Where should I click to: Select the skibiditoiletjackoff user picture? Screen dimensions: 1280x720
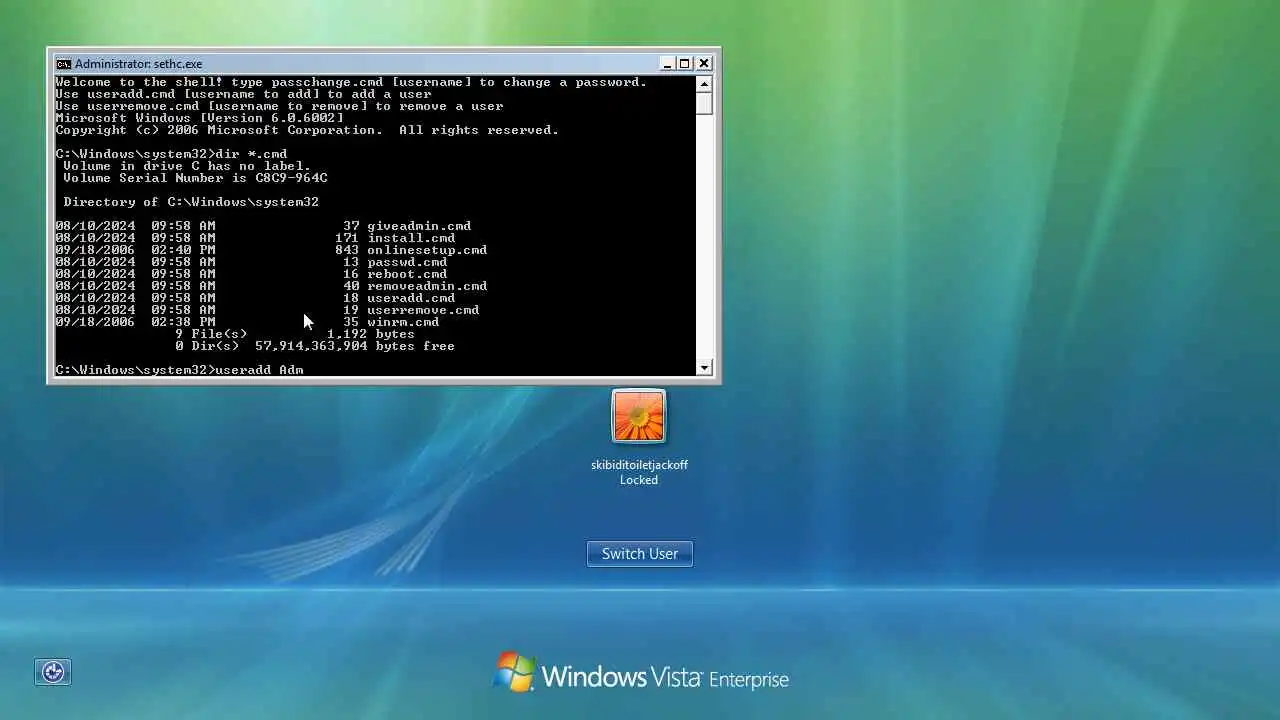639,416
